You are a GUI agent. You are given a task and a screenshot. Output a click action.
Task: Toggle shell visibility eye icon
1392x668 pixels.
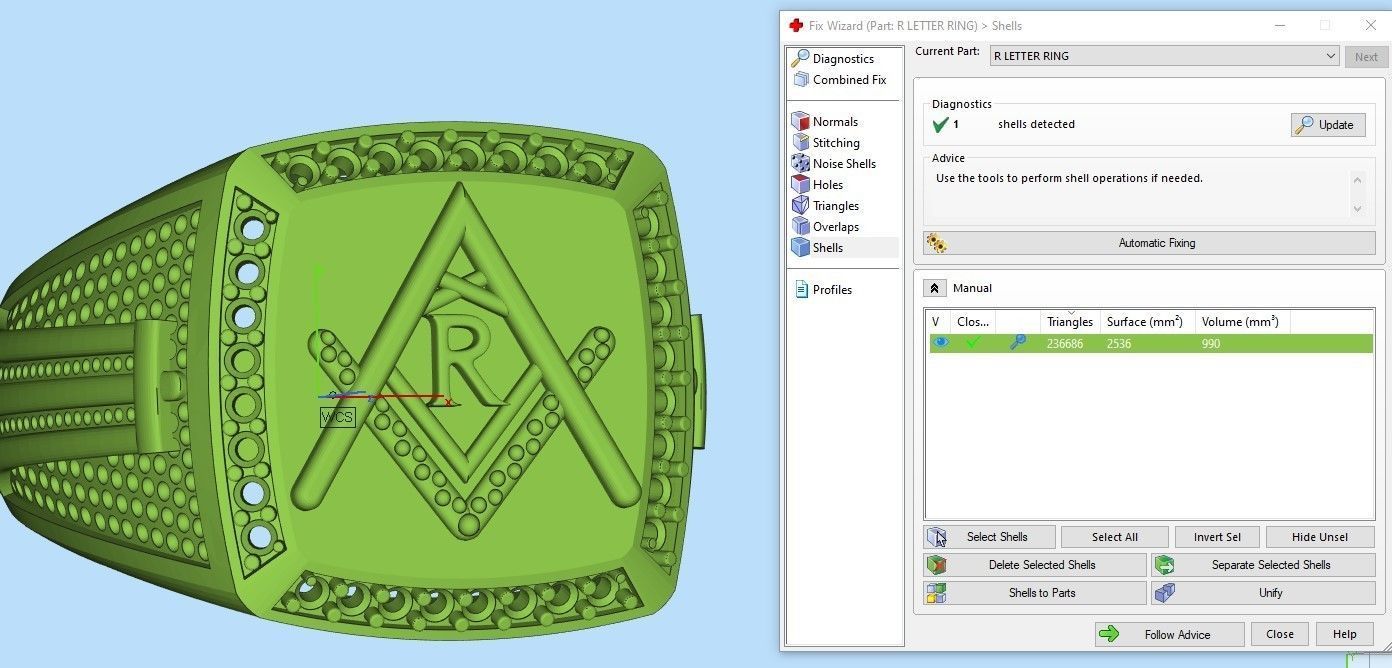pos(940,343)
